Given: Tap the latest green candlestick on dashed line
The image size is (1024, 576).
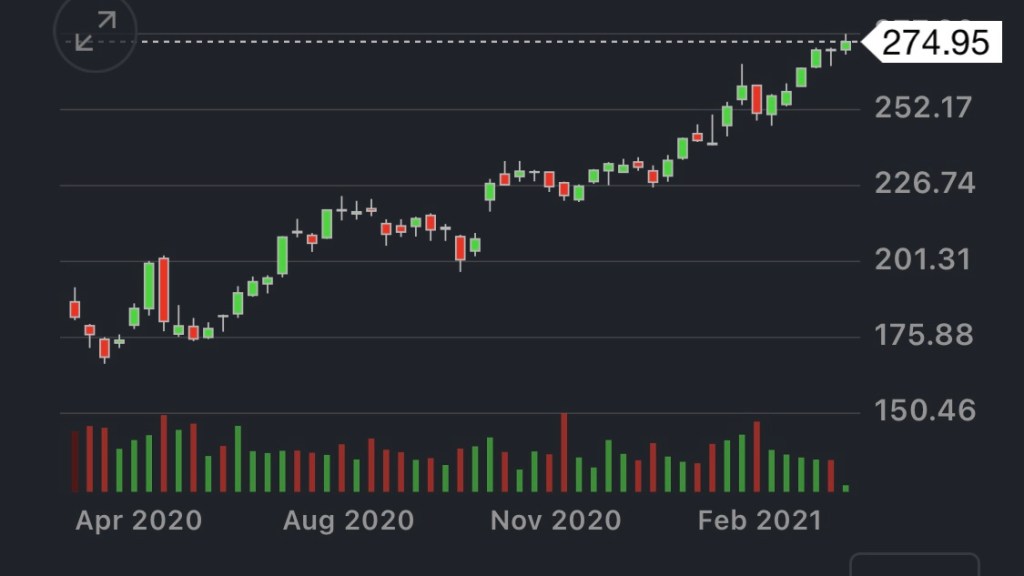Looking at the screenshot, I should click(846, 44).
